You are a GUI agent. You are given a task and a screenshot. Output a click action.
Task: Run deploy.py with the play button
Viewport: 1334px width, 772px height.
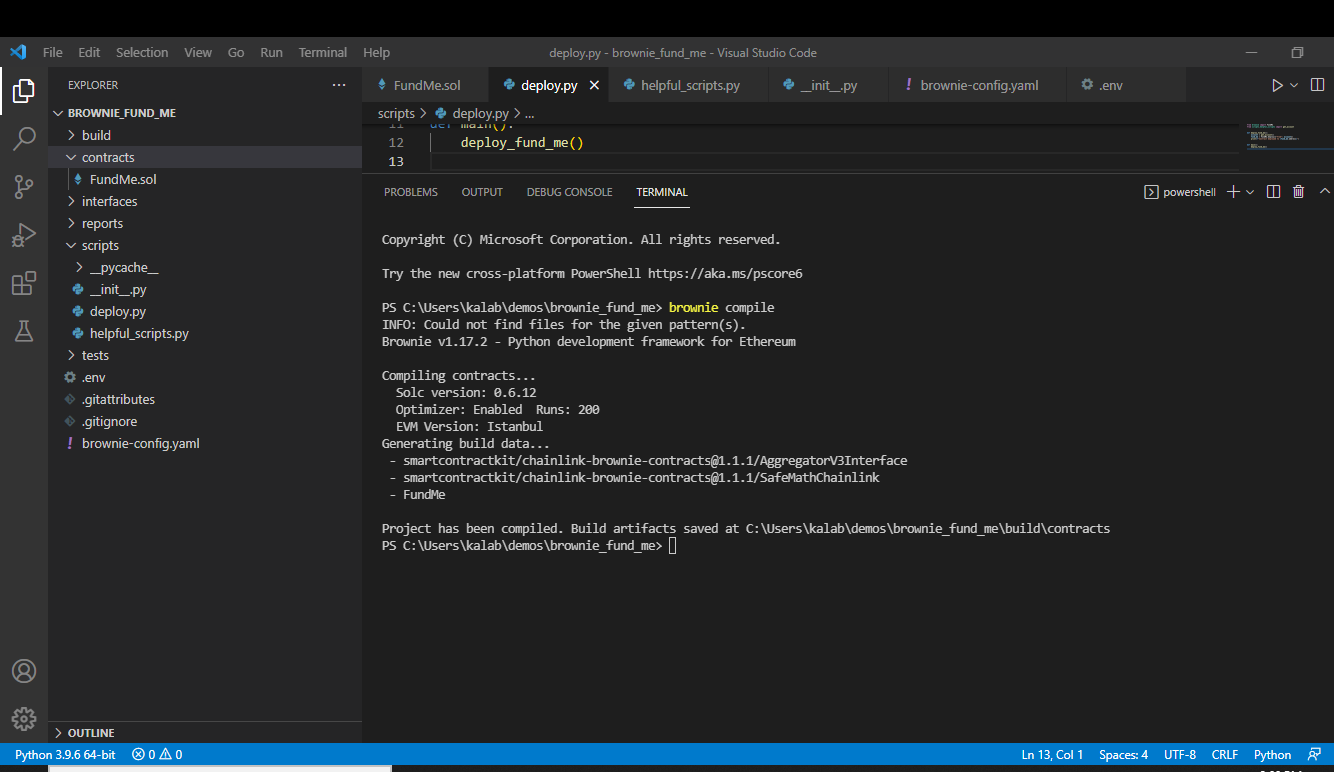pyautogui.click(x=1278, y=85)
